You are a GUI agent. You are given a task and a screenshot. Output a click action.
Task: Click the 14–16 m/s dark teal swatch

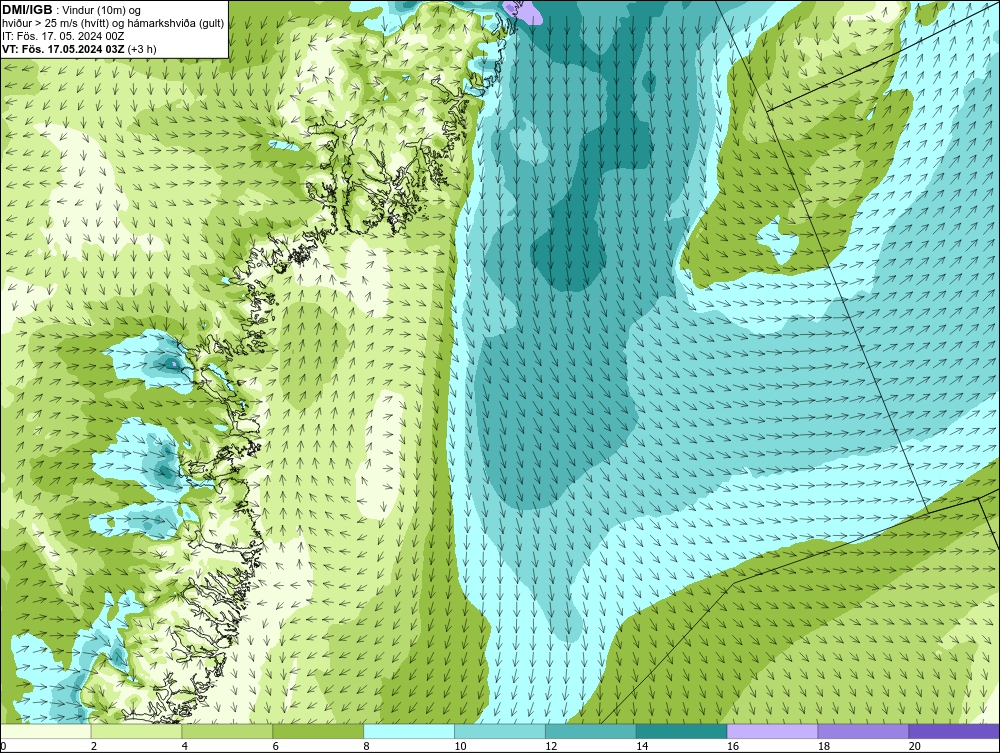tap(682, 731)
